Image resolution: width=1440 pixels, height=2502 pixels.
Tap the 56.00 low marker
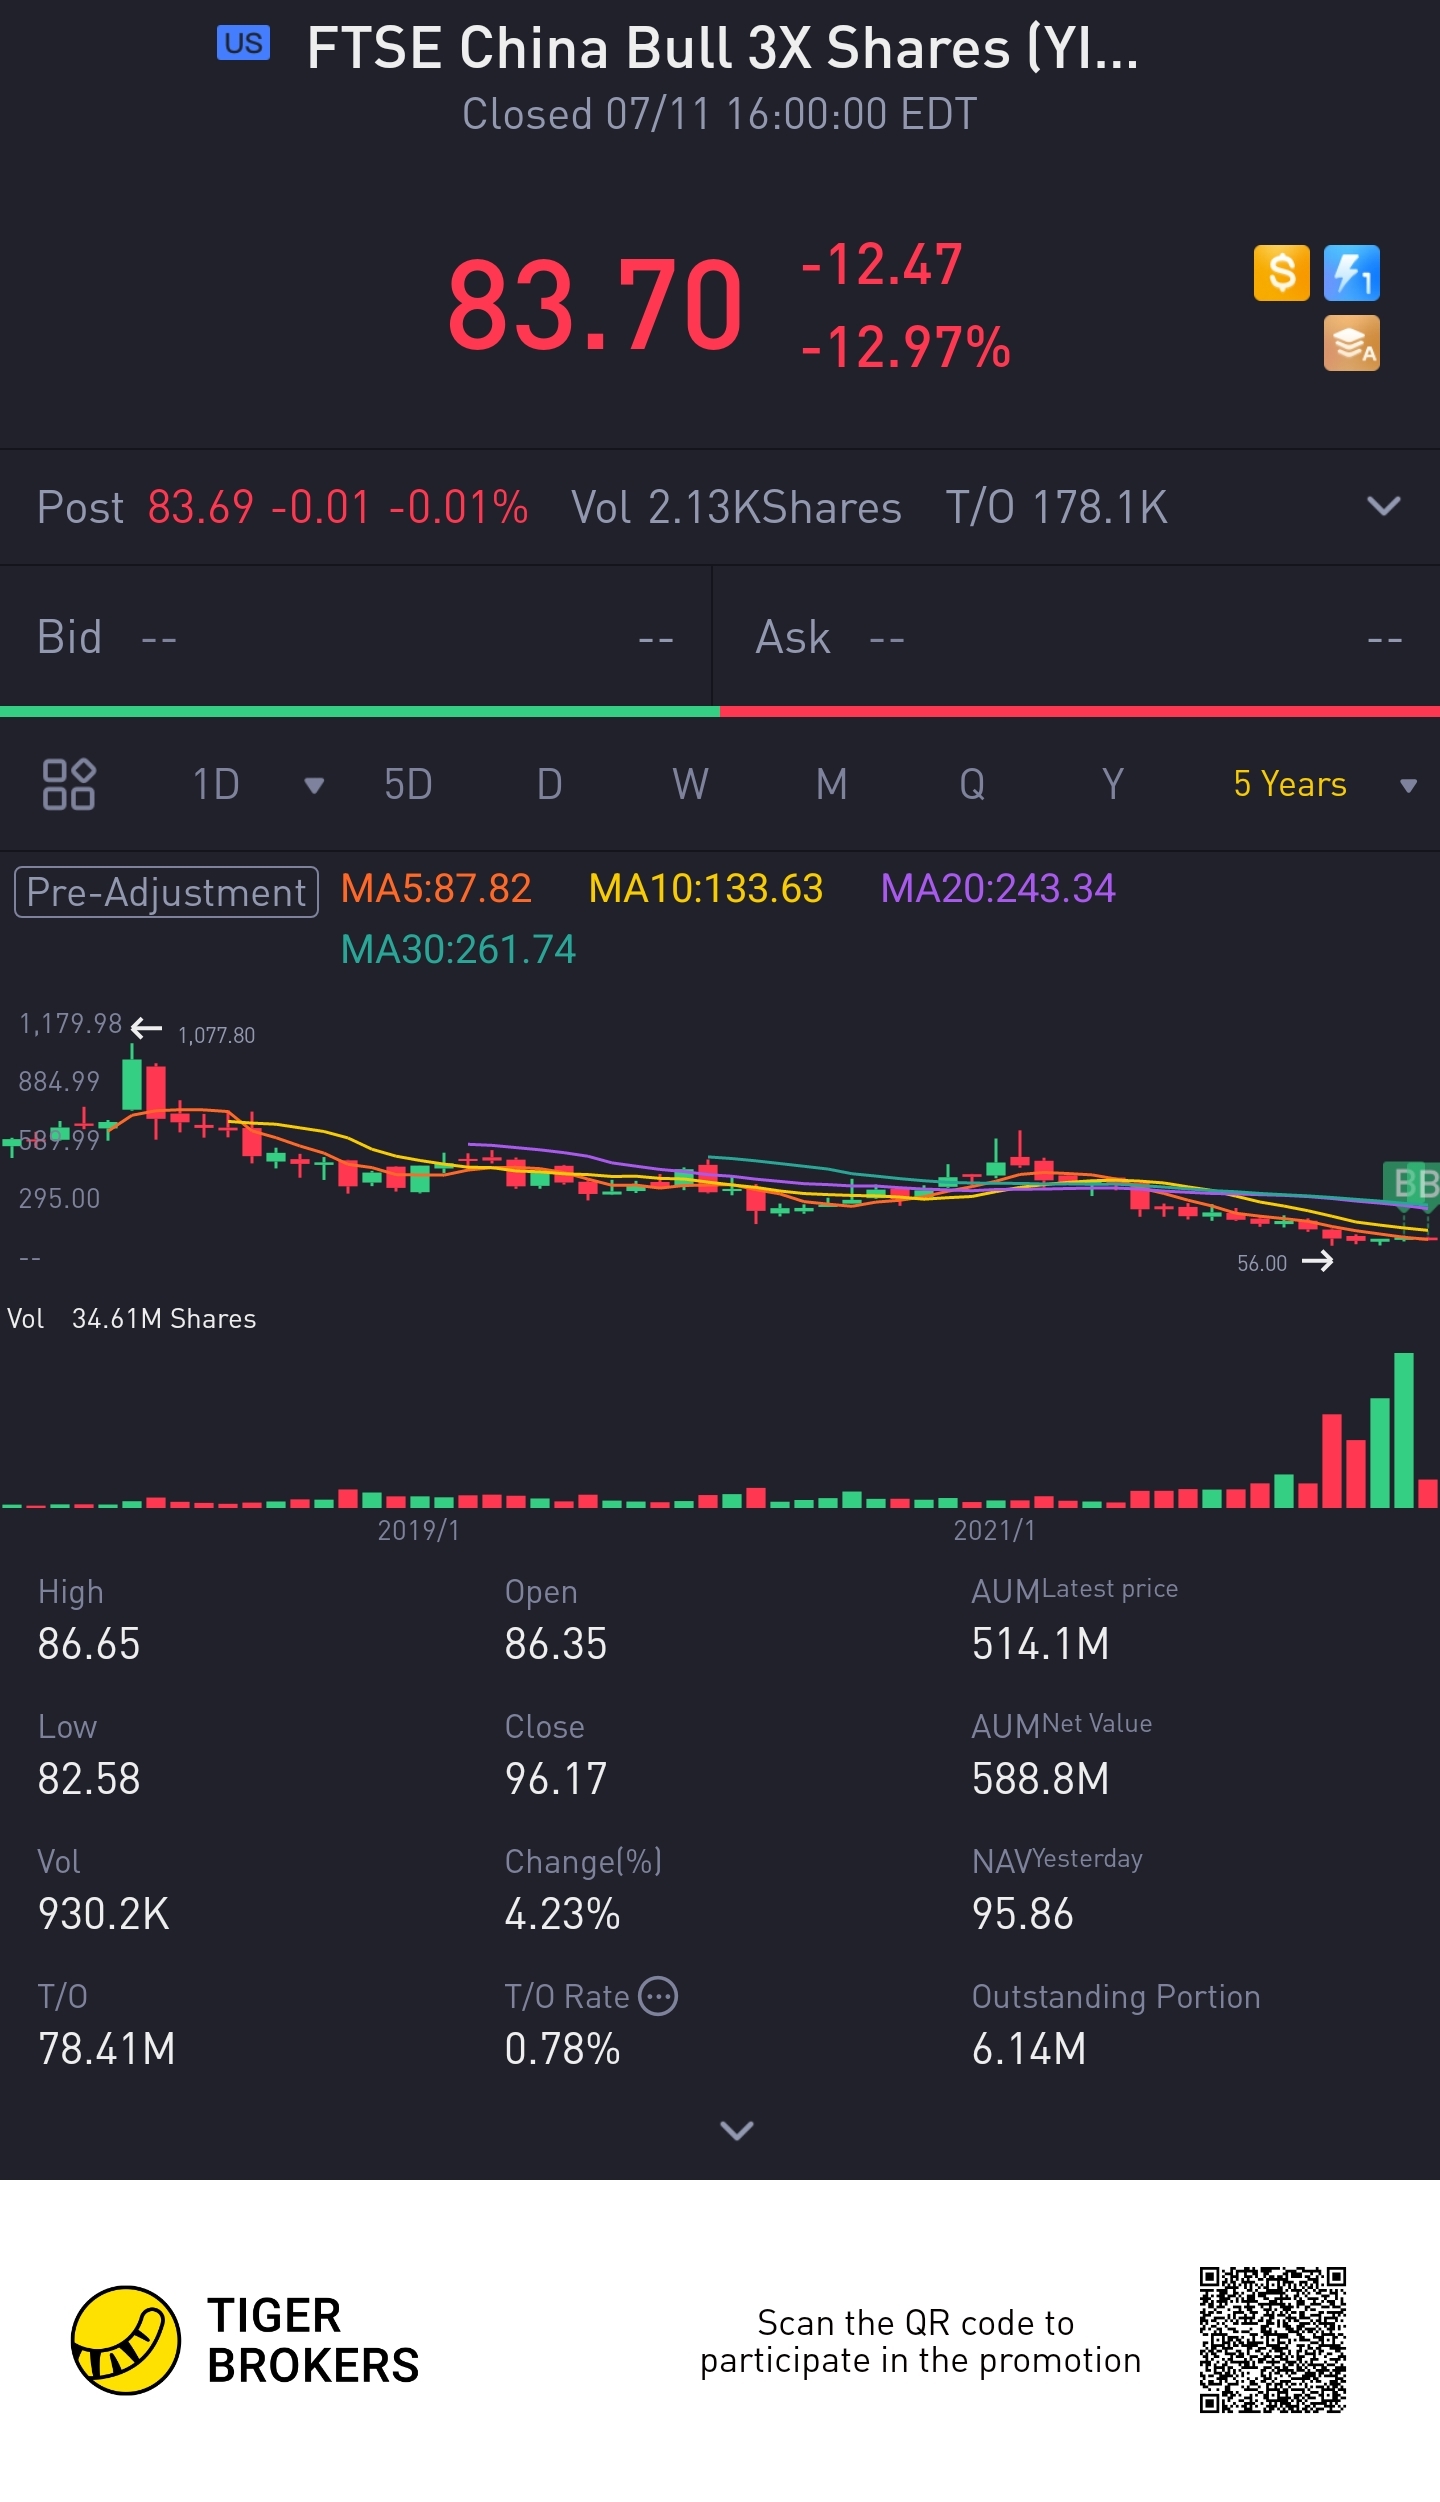coord(1262,1263)
